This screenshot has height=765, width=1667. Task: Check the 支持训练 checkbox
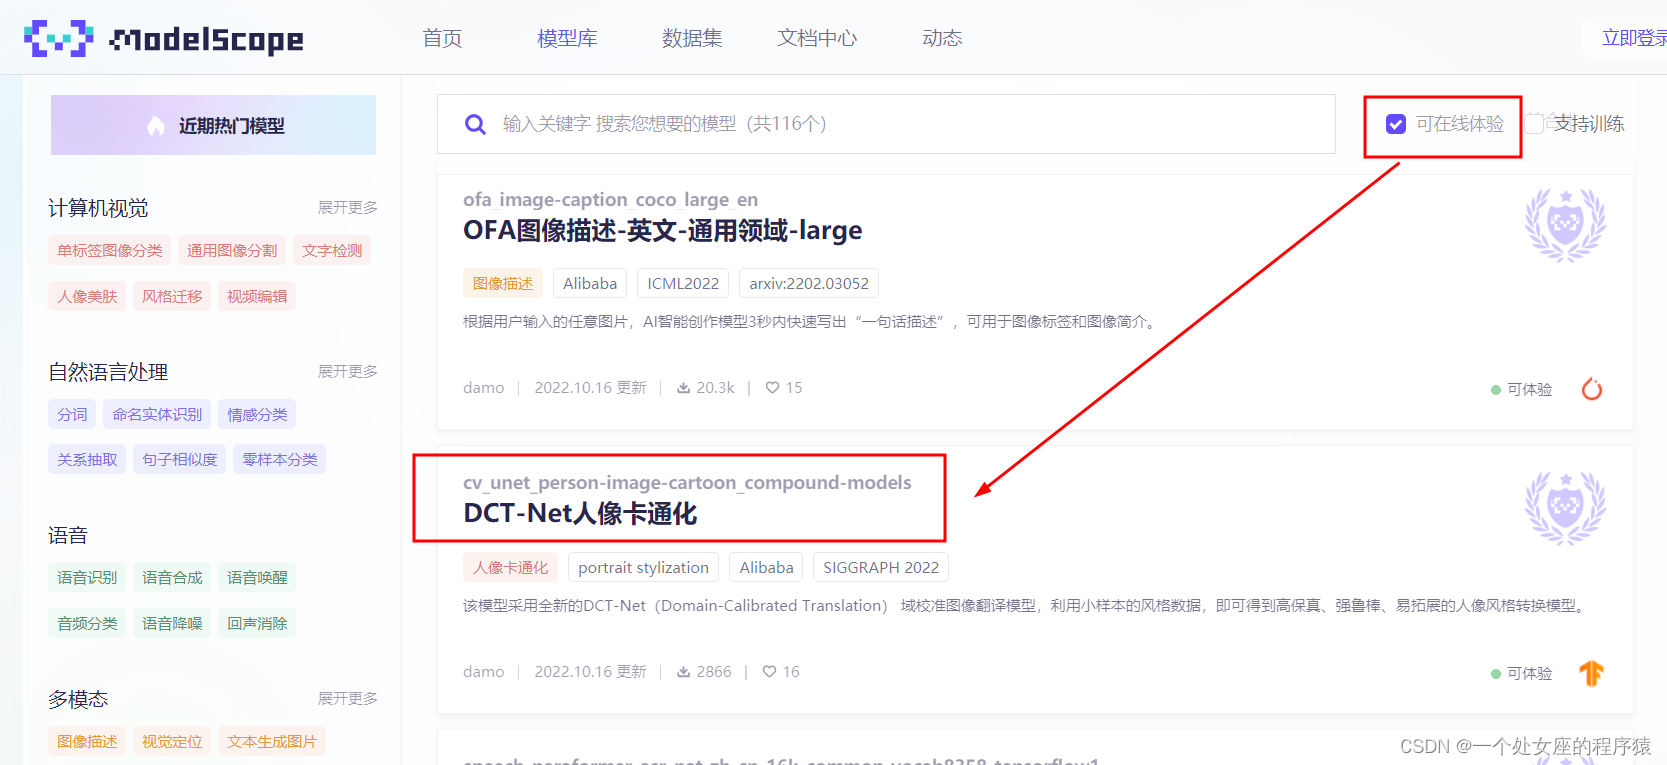(x=1534, y=124)
